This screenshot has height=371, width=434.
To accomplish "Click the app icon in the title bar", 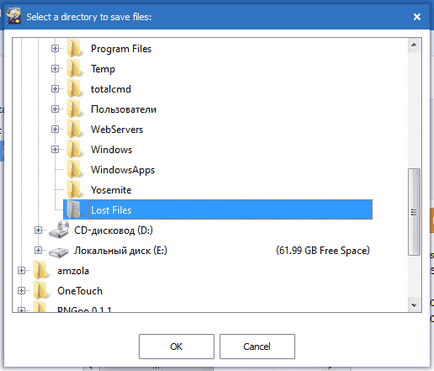I will click(13, 16).
